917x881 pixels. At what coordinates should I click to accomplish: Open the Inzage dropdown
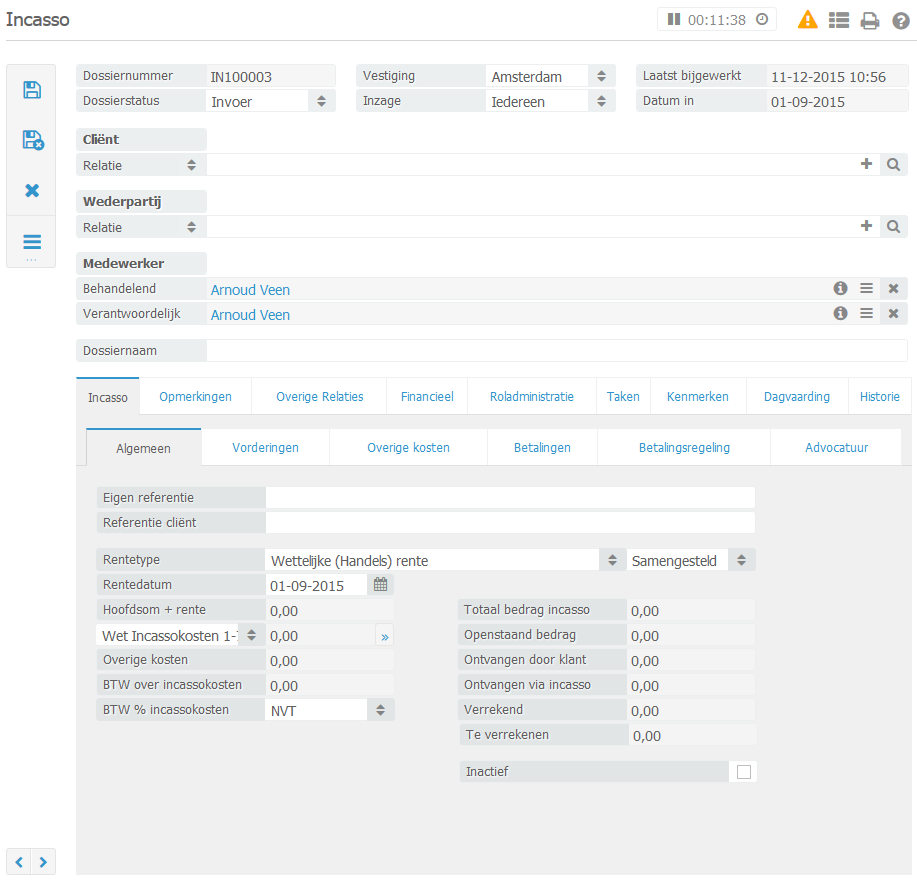click(550, 101)
